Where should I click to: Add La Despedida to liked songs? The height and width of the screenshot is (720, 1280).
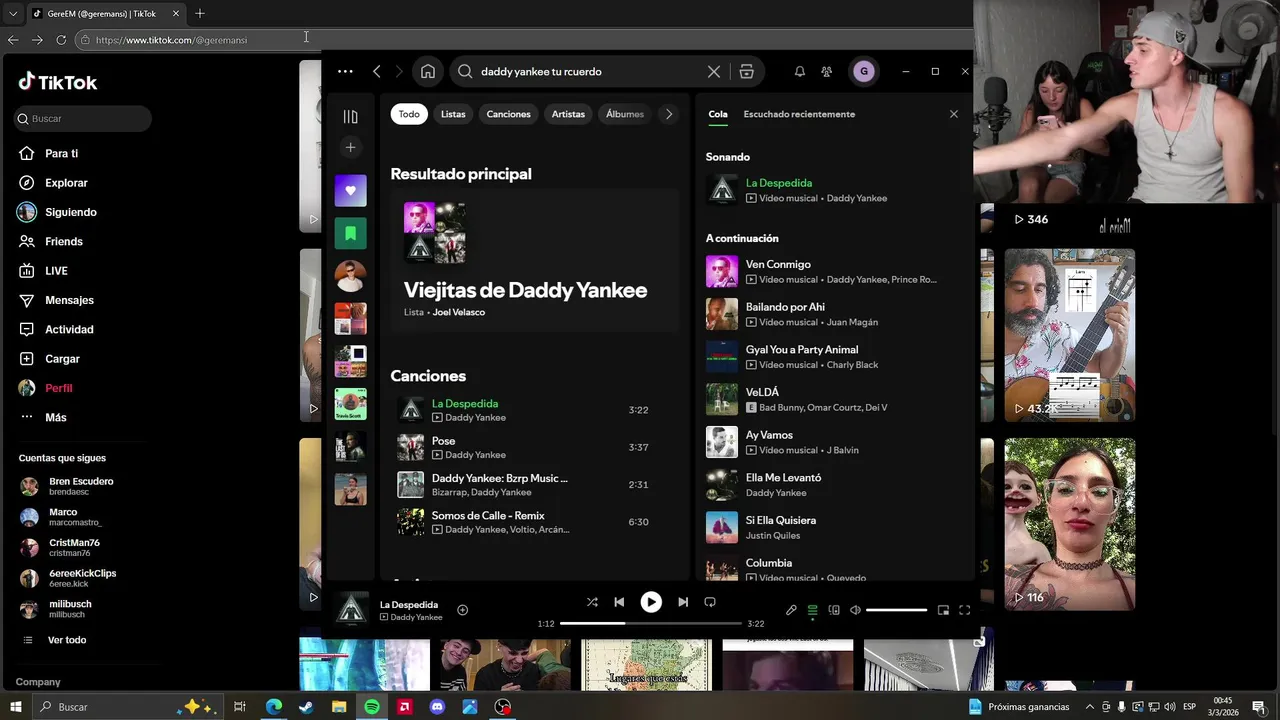click(x=462, y=610)
